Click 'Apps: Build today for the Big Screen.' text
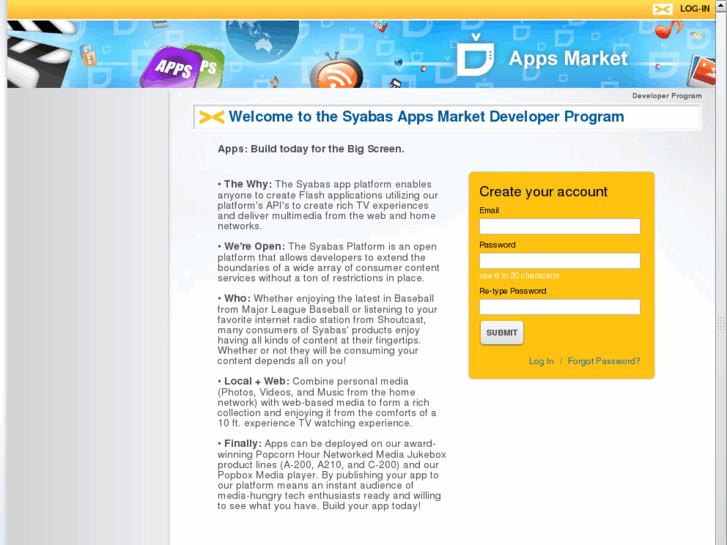727x545 pixels. 311,149
